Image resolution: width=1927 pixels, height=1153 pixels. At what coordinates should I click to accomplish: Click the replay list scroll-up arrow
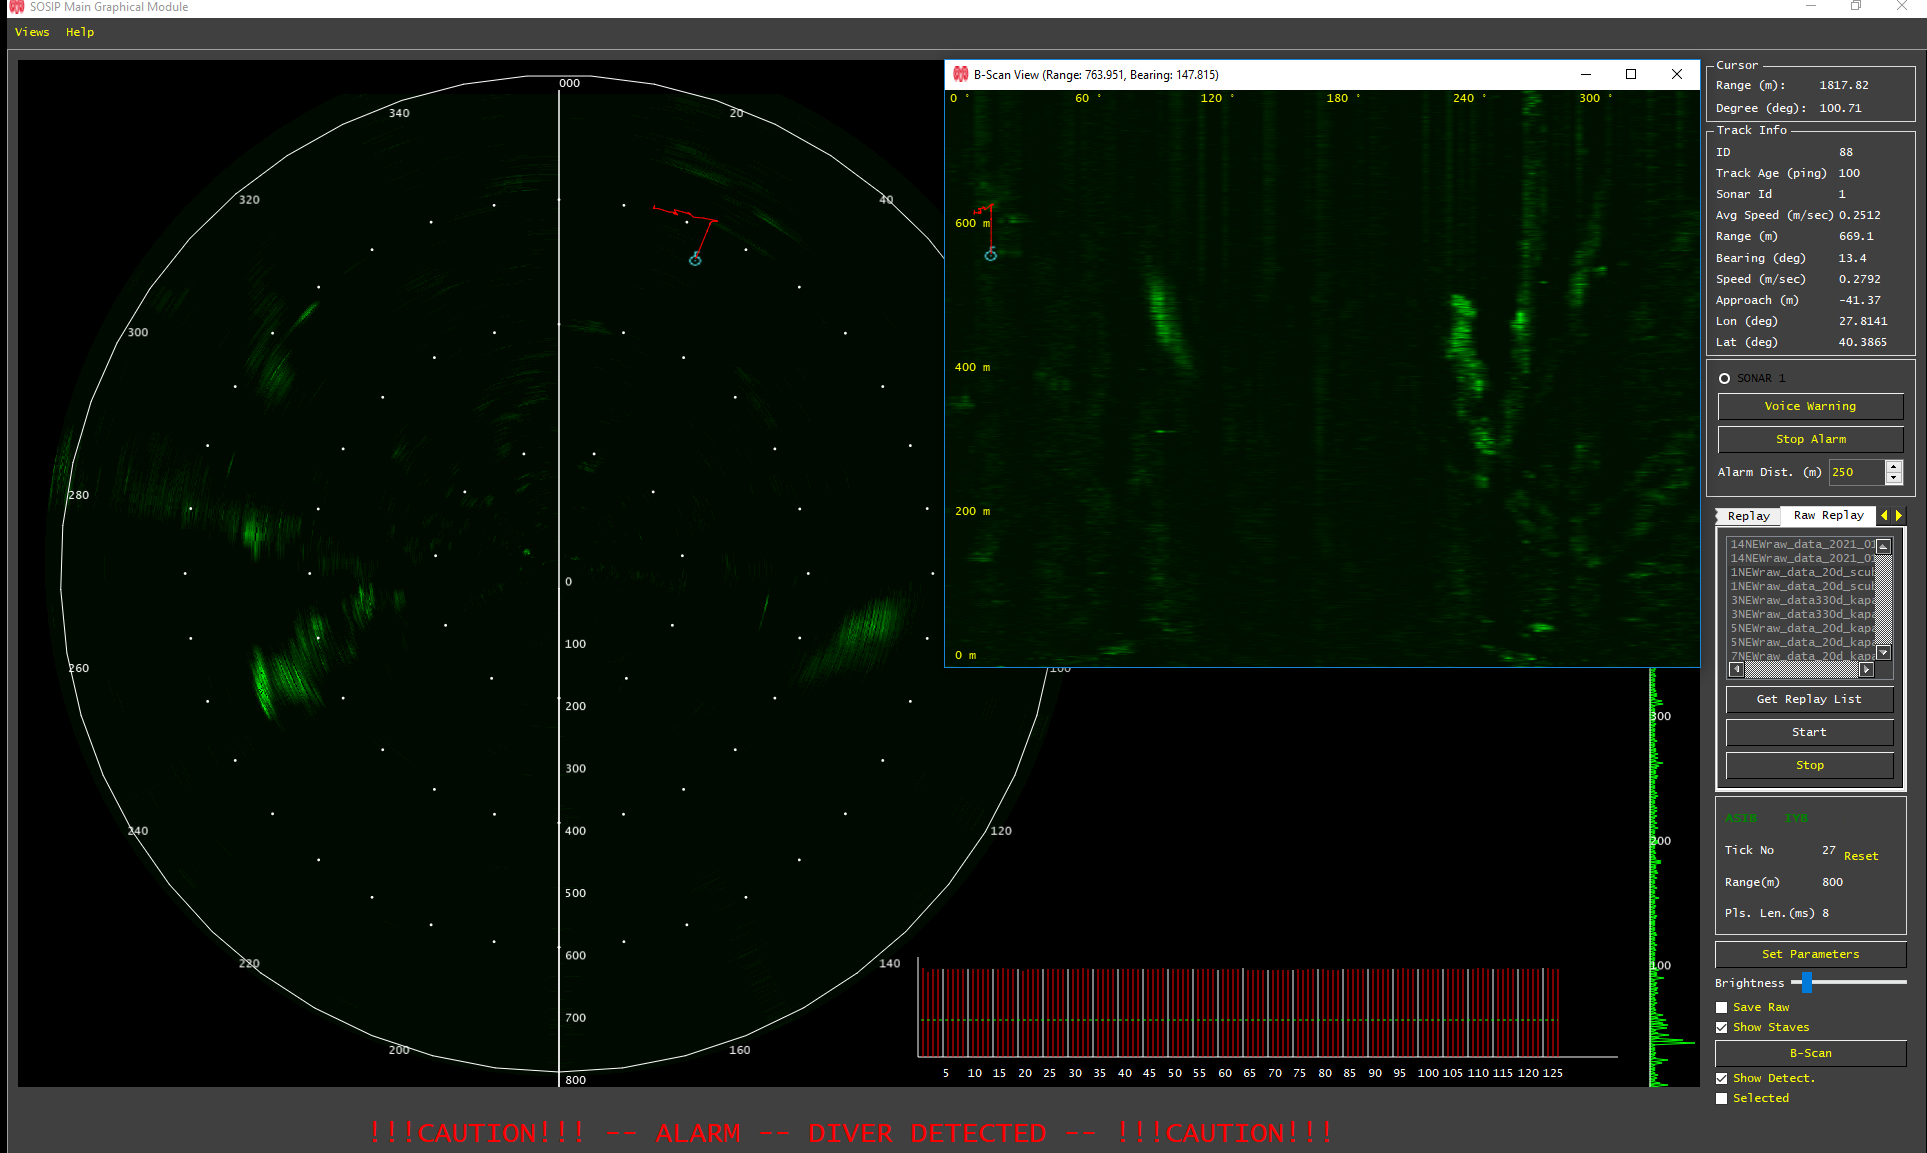tap(1883, 546)
